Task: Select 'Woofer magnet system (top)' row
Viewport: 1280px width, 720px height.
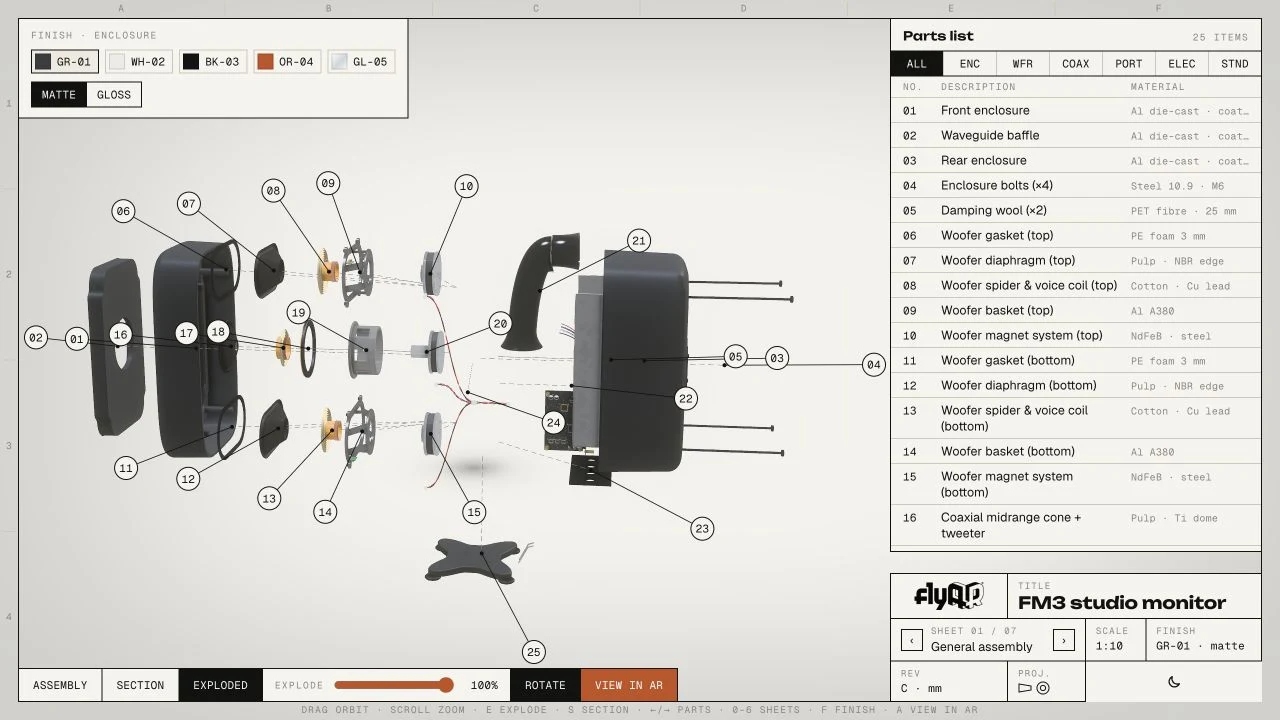Action: (1076, 336)
